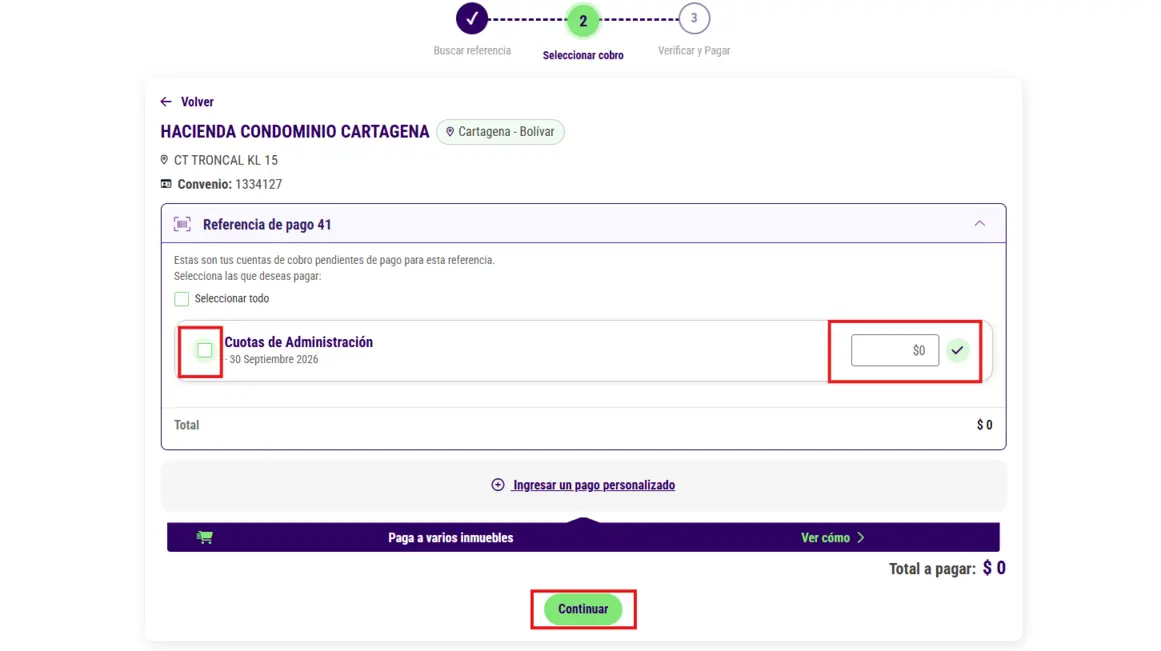Image resolution: width=1161 pixels, height=651 pixels.
Task: Click the Verificar y Pagar step label
Action: 694,50
